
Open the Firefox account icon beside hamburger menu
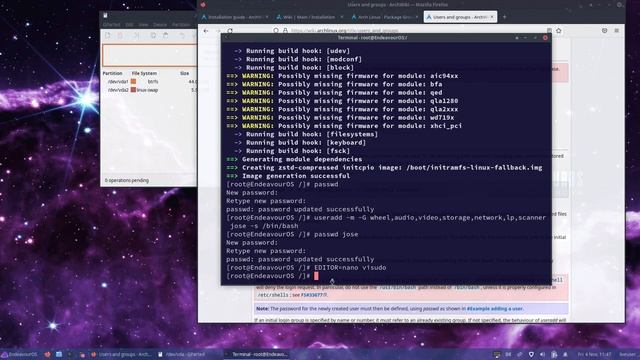tap(604, 31)
